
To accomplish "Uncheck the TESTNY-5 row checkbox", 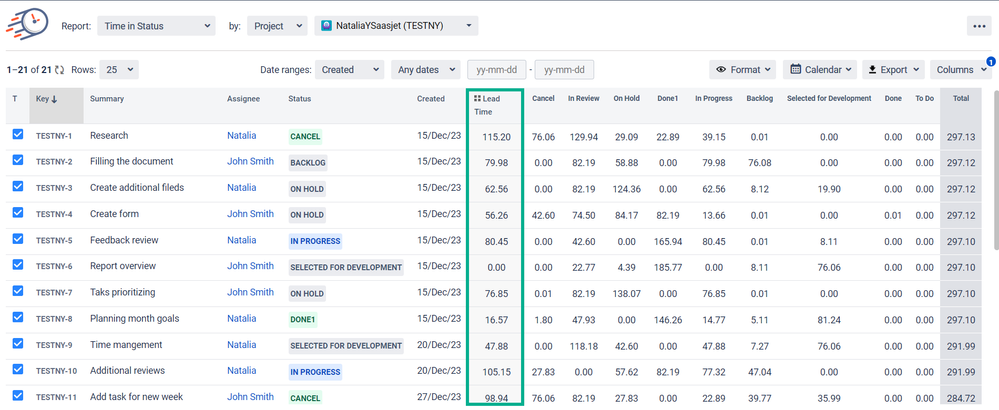I will (18, 239).
